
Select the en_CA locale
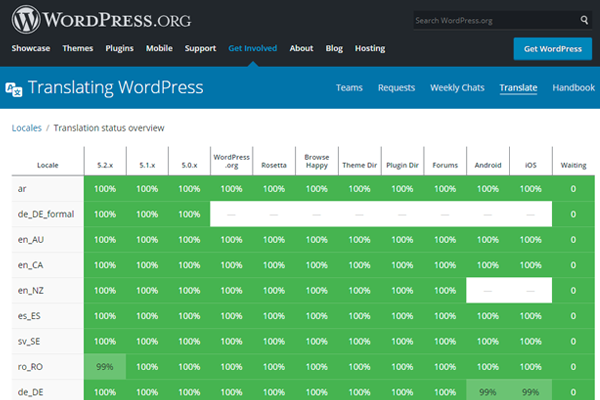(30, 265)
